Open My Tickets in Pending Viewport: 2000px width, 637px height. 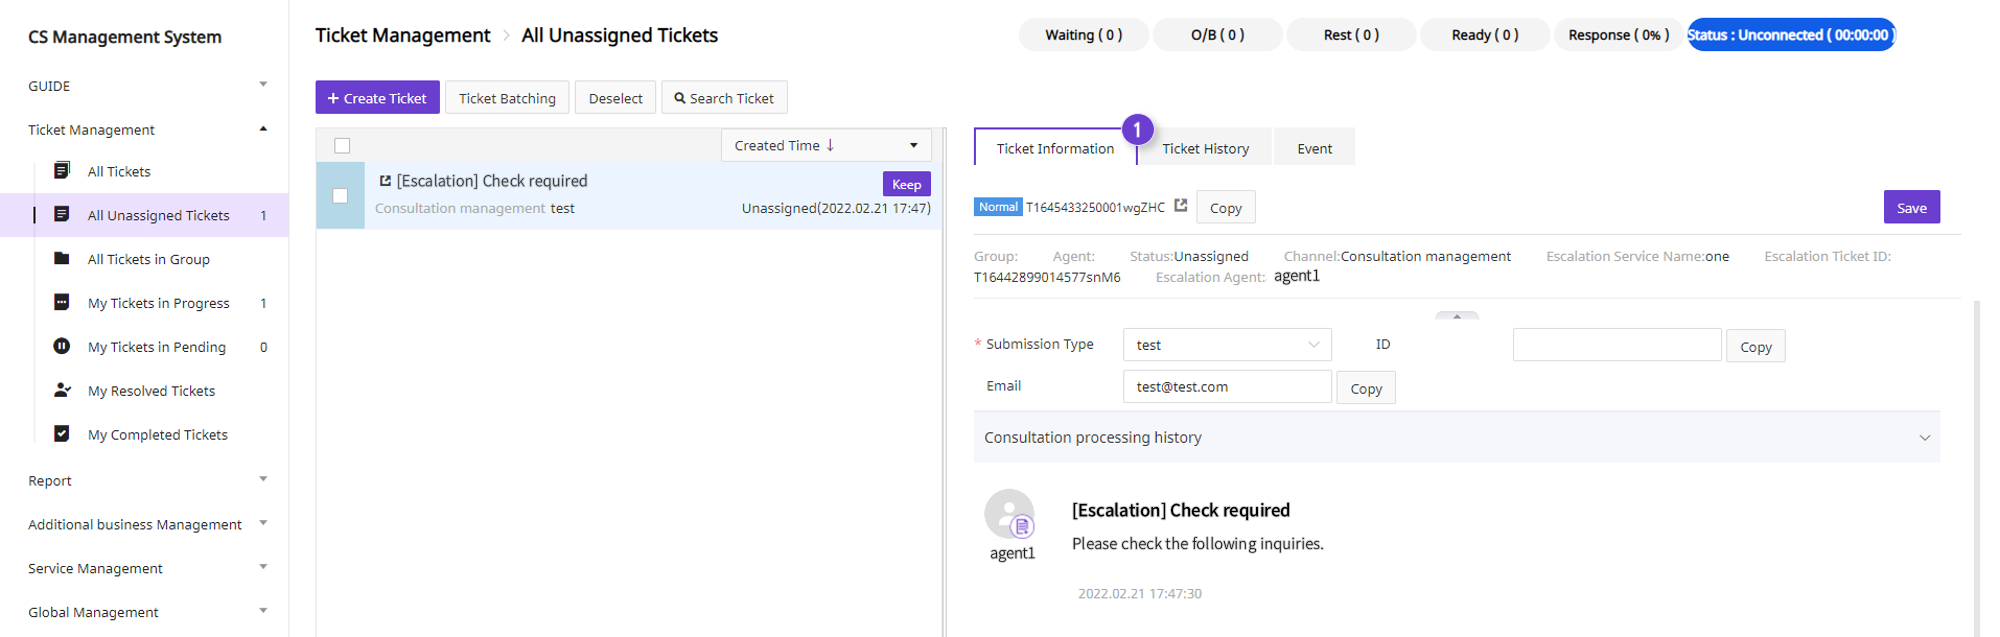[157, 347]
